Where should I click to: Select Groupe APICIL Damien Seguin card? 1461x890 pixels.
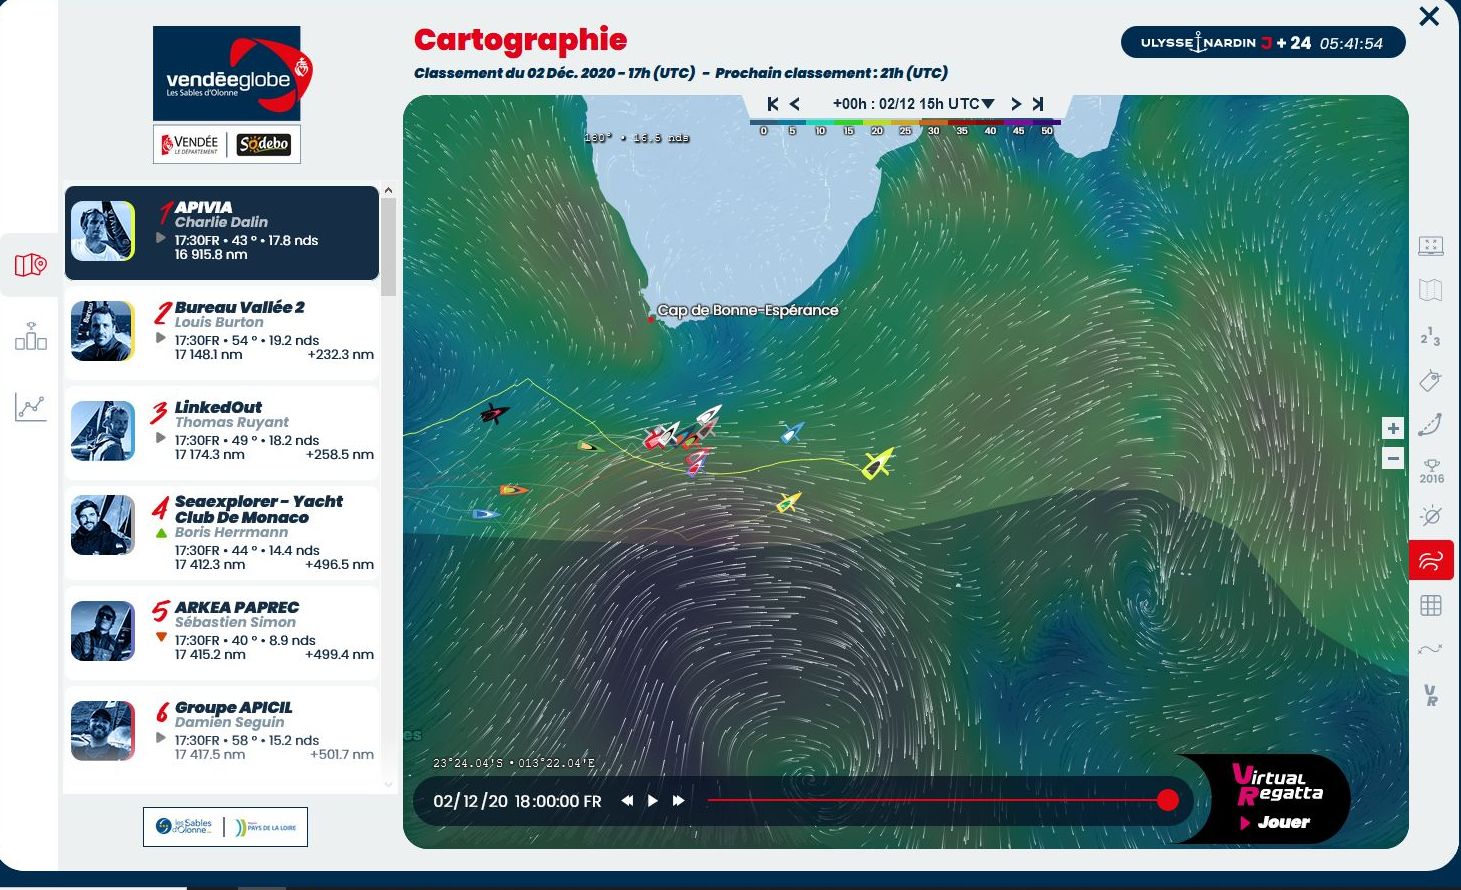point(222,732)
